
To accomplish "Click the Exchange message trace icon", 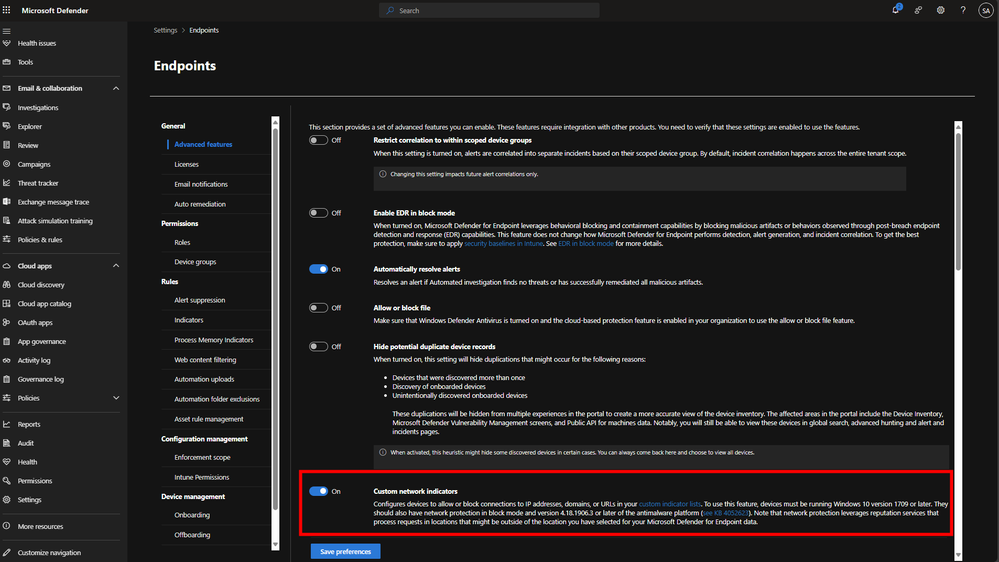I will pos(6,202).
